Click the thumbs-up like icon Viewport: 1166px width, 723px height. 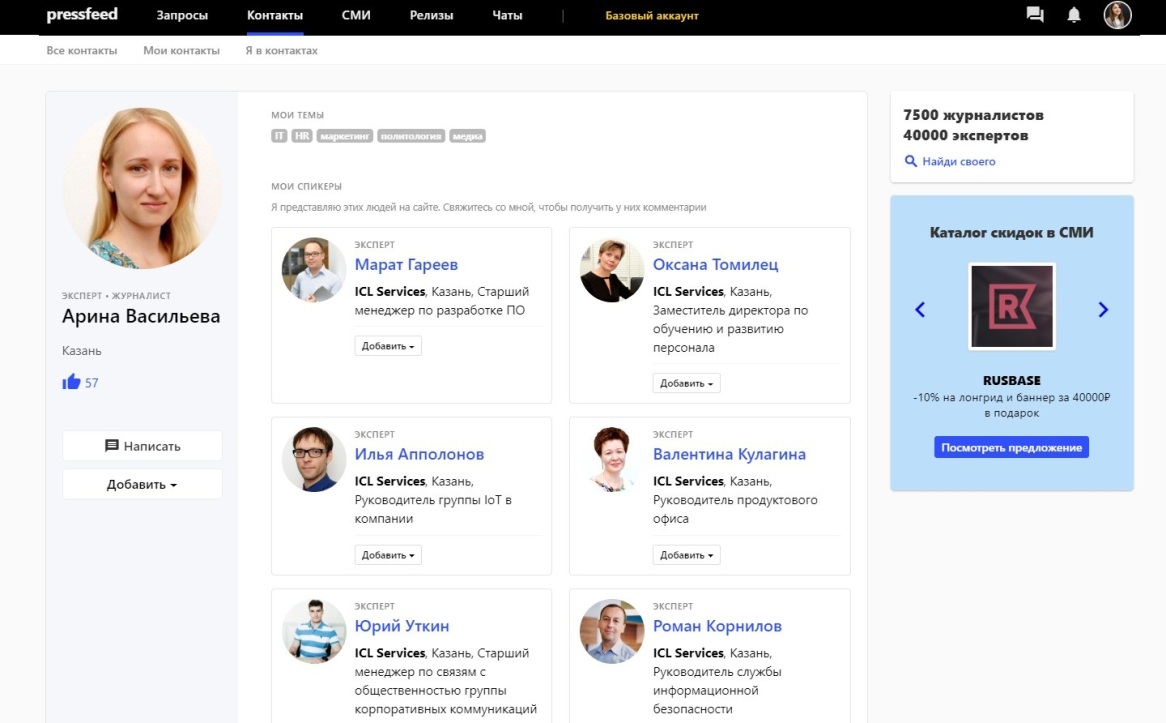pos(71,382)
